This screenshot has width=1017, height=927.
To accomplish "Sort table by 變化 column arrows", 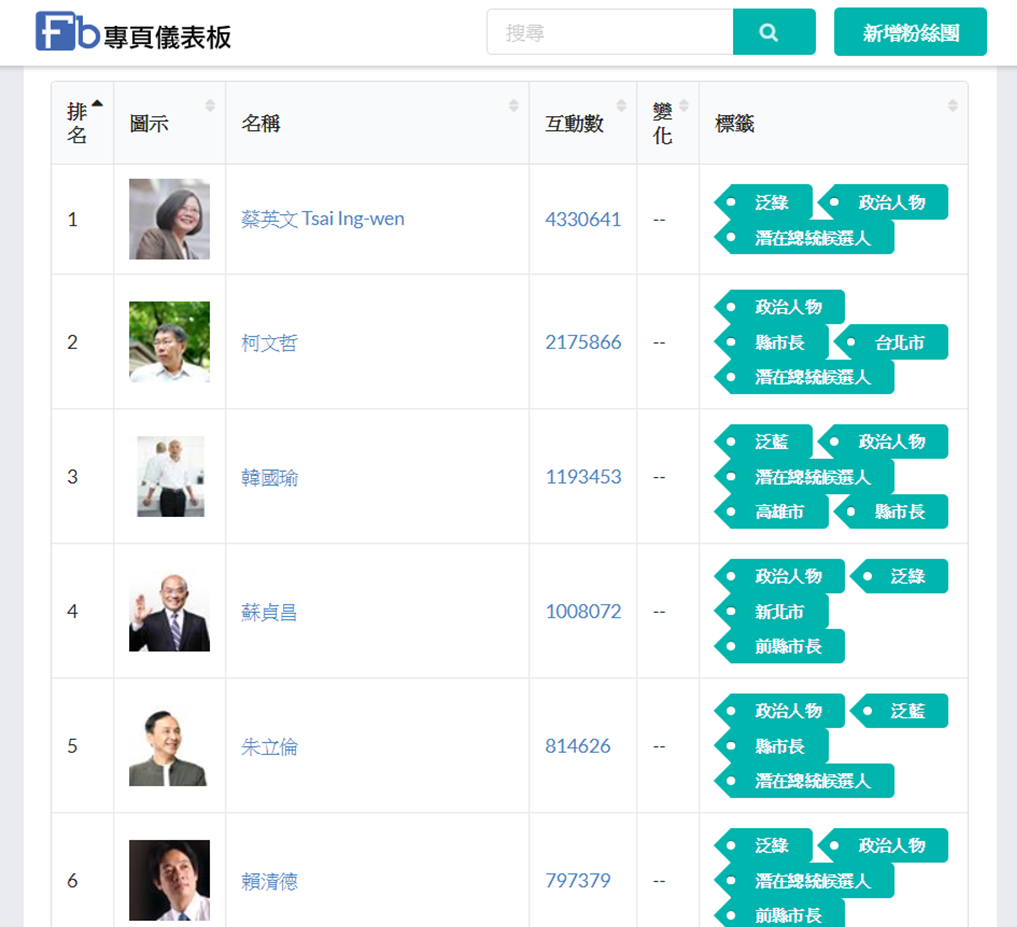I will point(684,106).
